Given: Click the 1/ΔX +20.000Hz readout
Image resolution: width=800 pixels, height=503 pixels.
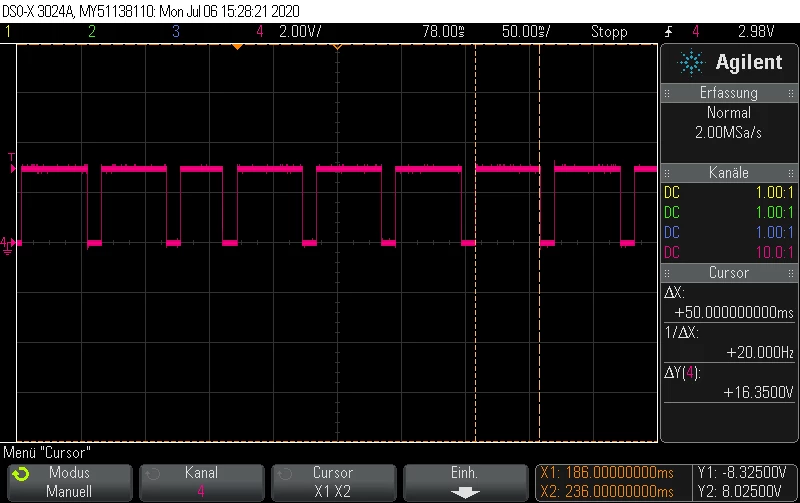Looking at the screenshot, I should point(729,342).
